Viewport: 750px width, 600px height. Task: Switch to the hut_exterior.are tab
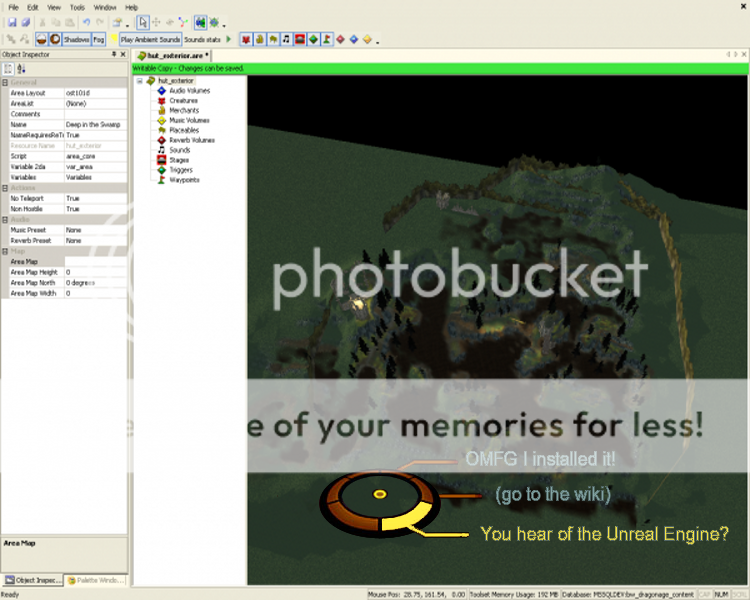(x=173, y=56)
